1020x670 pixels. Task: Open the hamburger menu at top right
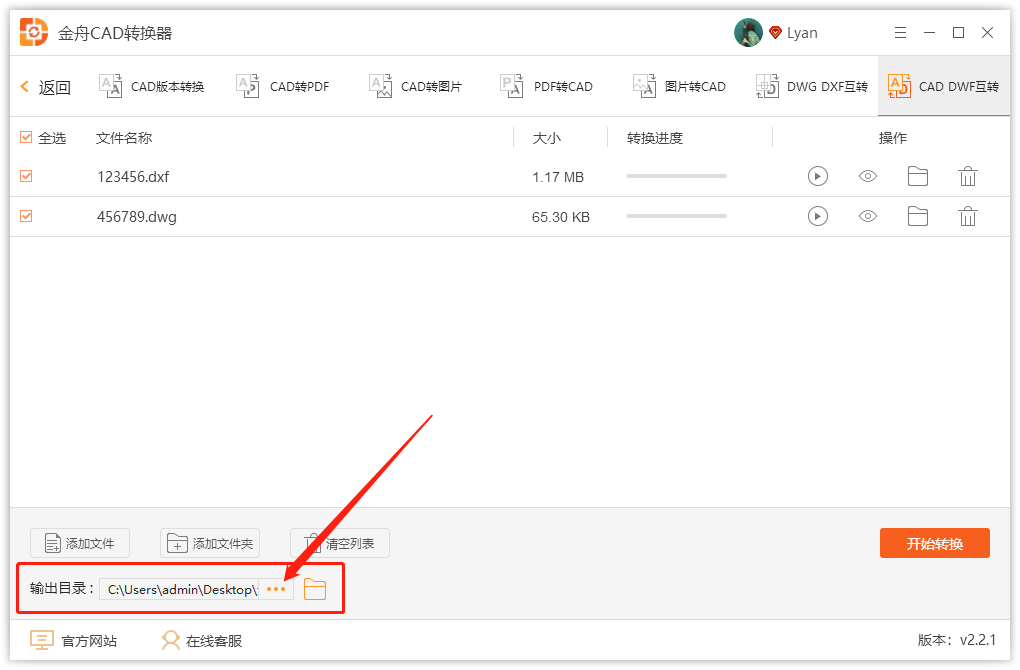[899, 31]
